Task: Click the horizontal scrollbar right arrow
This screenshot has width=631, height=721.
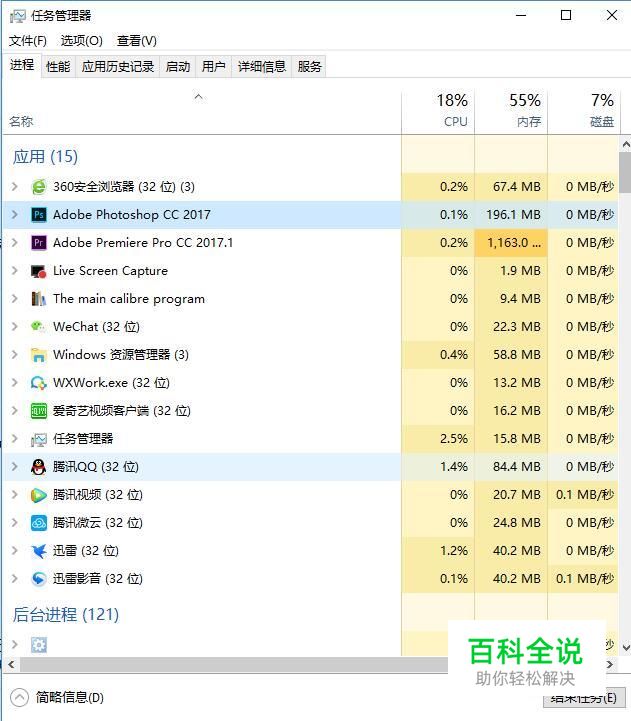Action: pyautogui.click(x=610, y=664)
